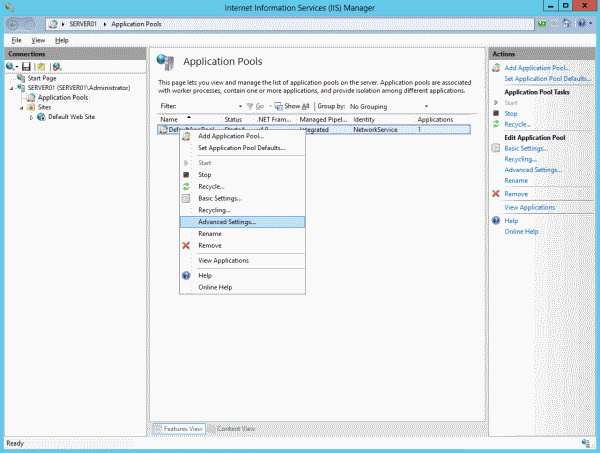Click the Add Application Pool icon in the context menu
Viewport: 600px width, 453px height.
point(186,136)
